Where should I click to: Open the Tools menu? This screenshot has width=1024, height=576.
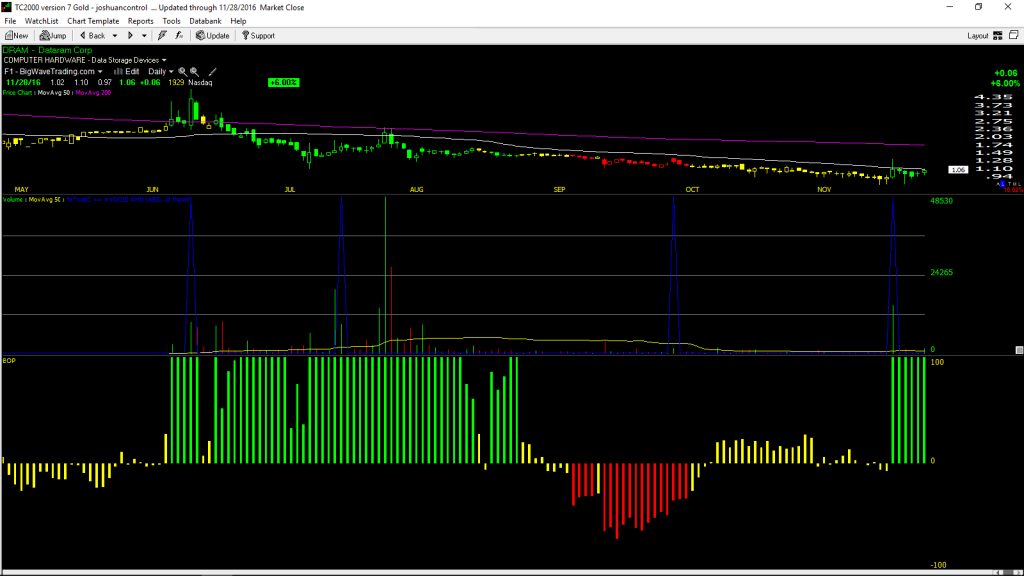coord(171,21)
